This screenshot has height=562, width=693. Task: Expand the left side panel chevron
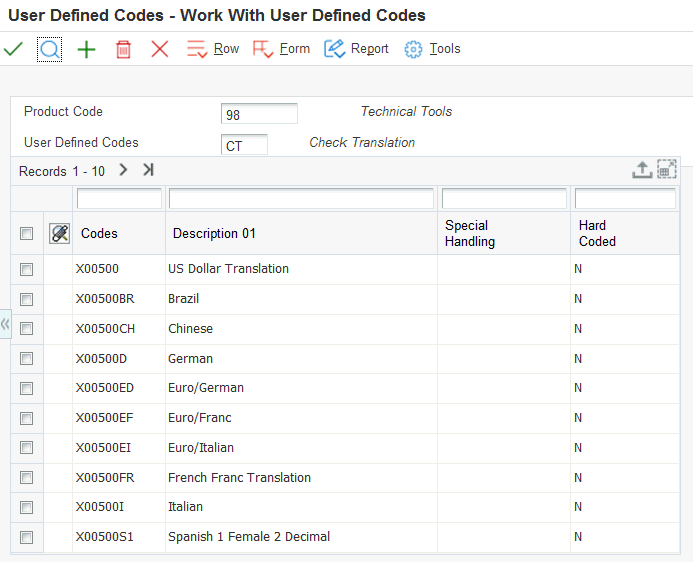[5, 323]
